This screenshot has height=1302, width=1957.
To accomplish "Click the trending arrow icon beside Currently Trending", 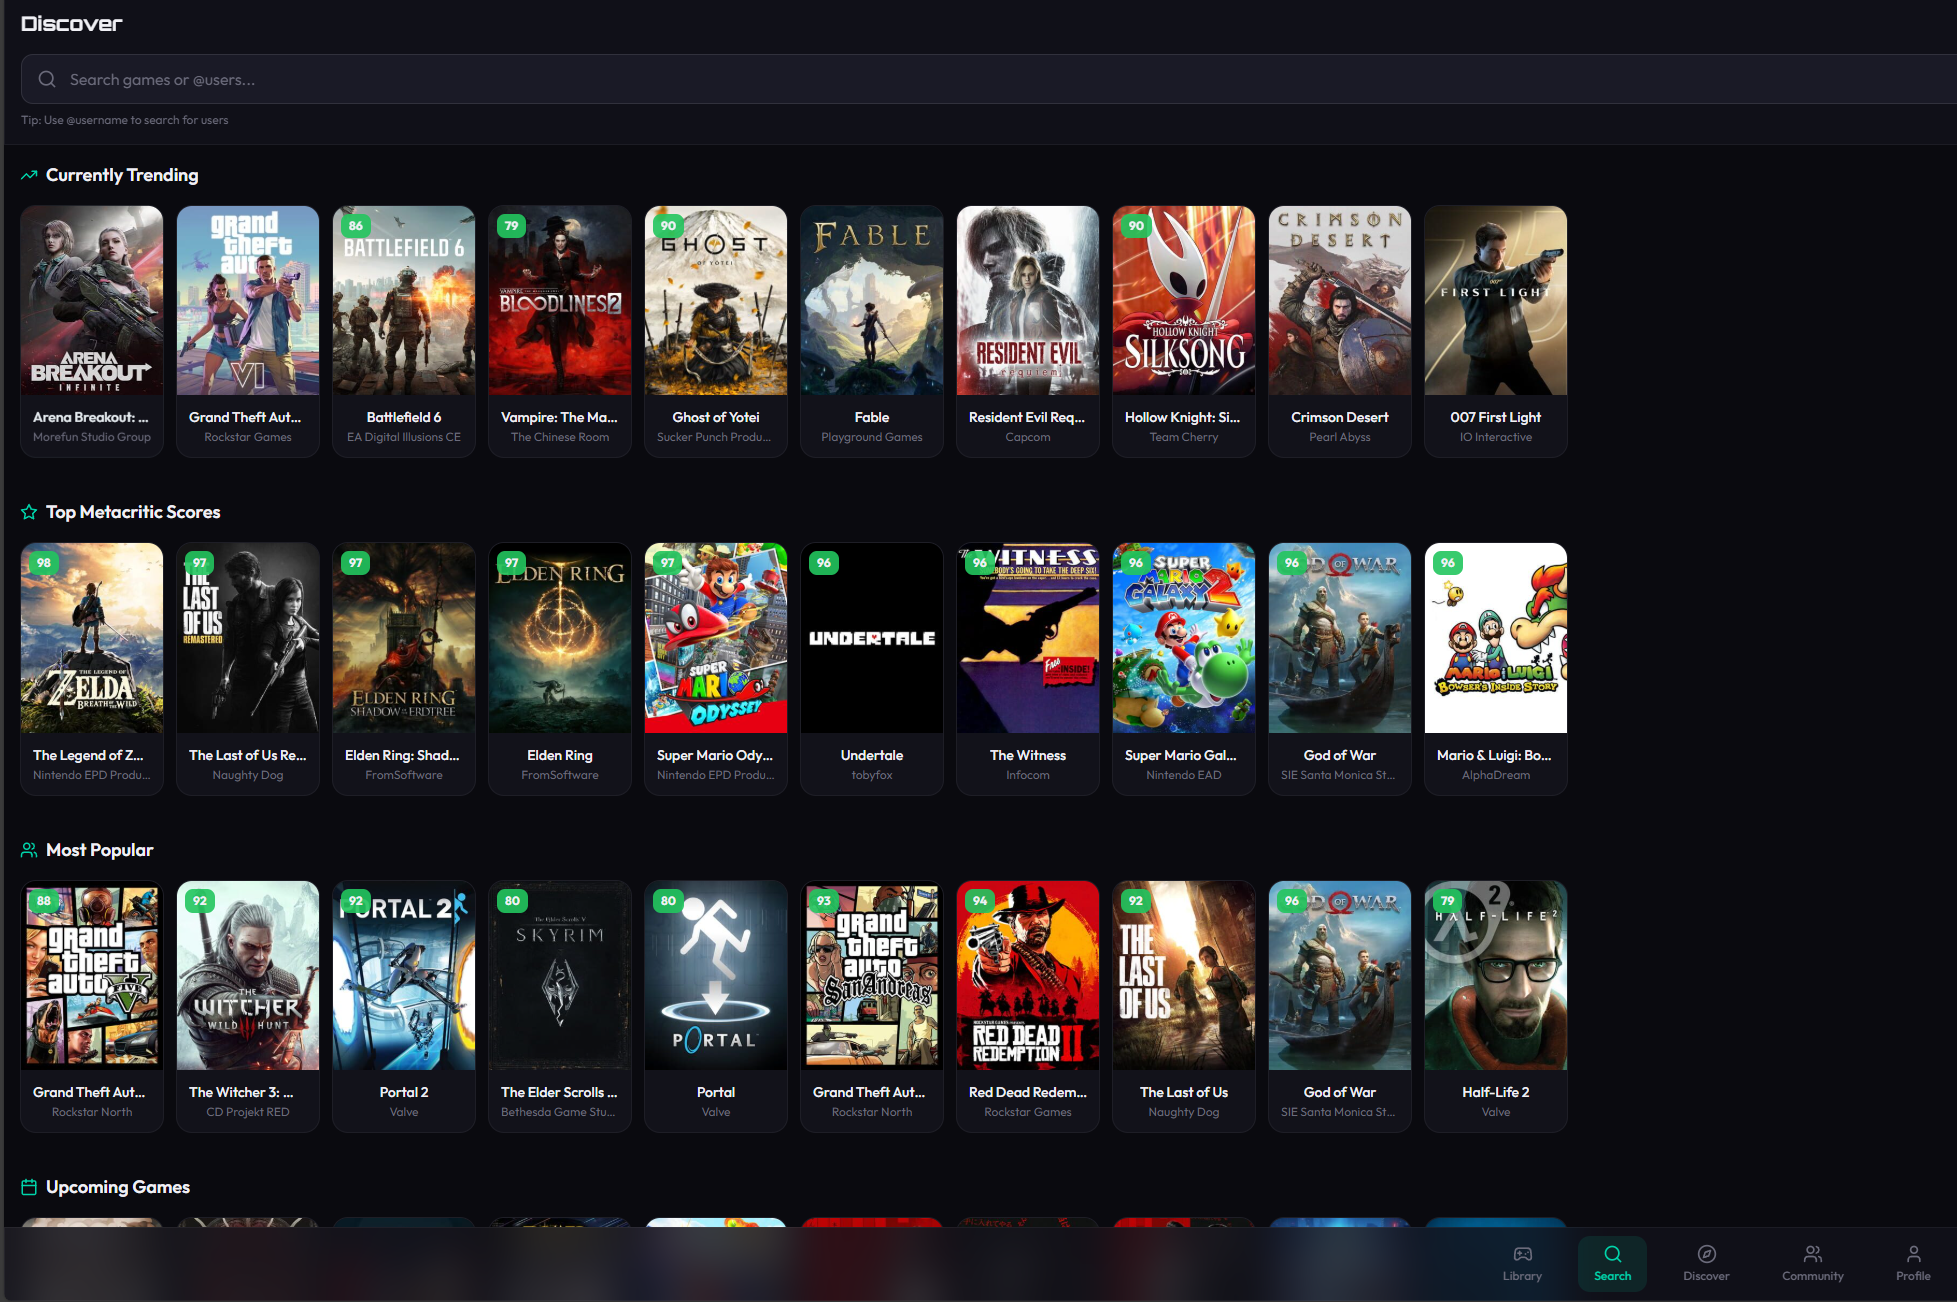I will 28,174.
